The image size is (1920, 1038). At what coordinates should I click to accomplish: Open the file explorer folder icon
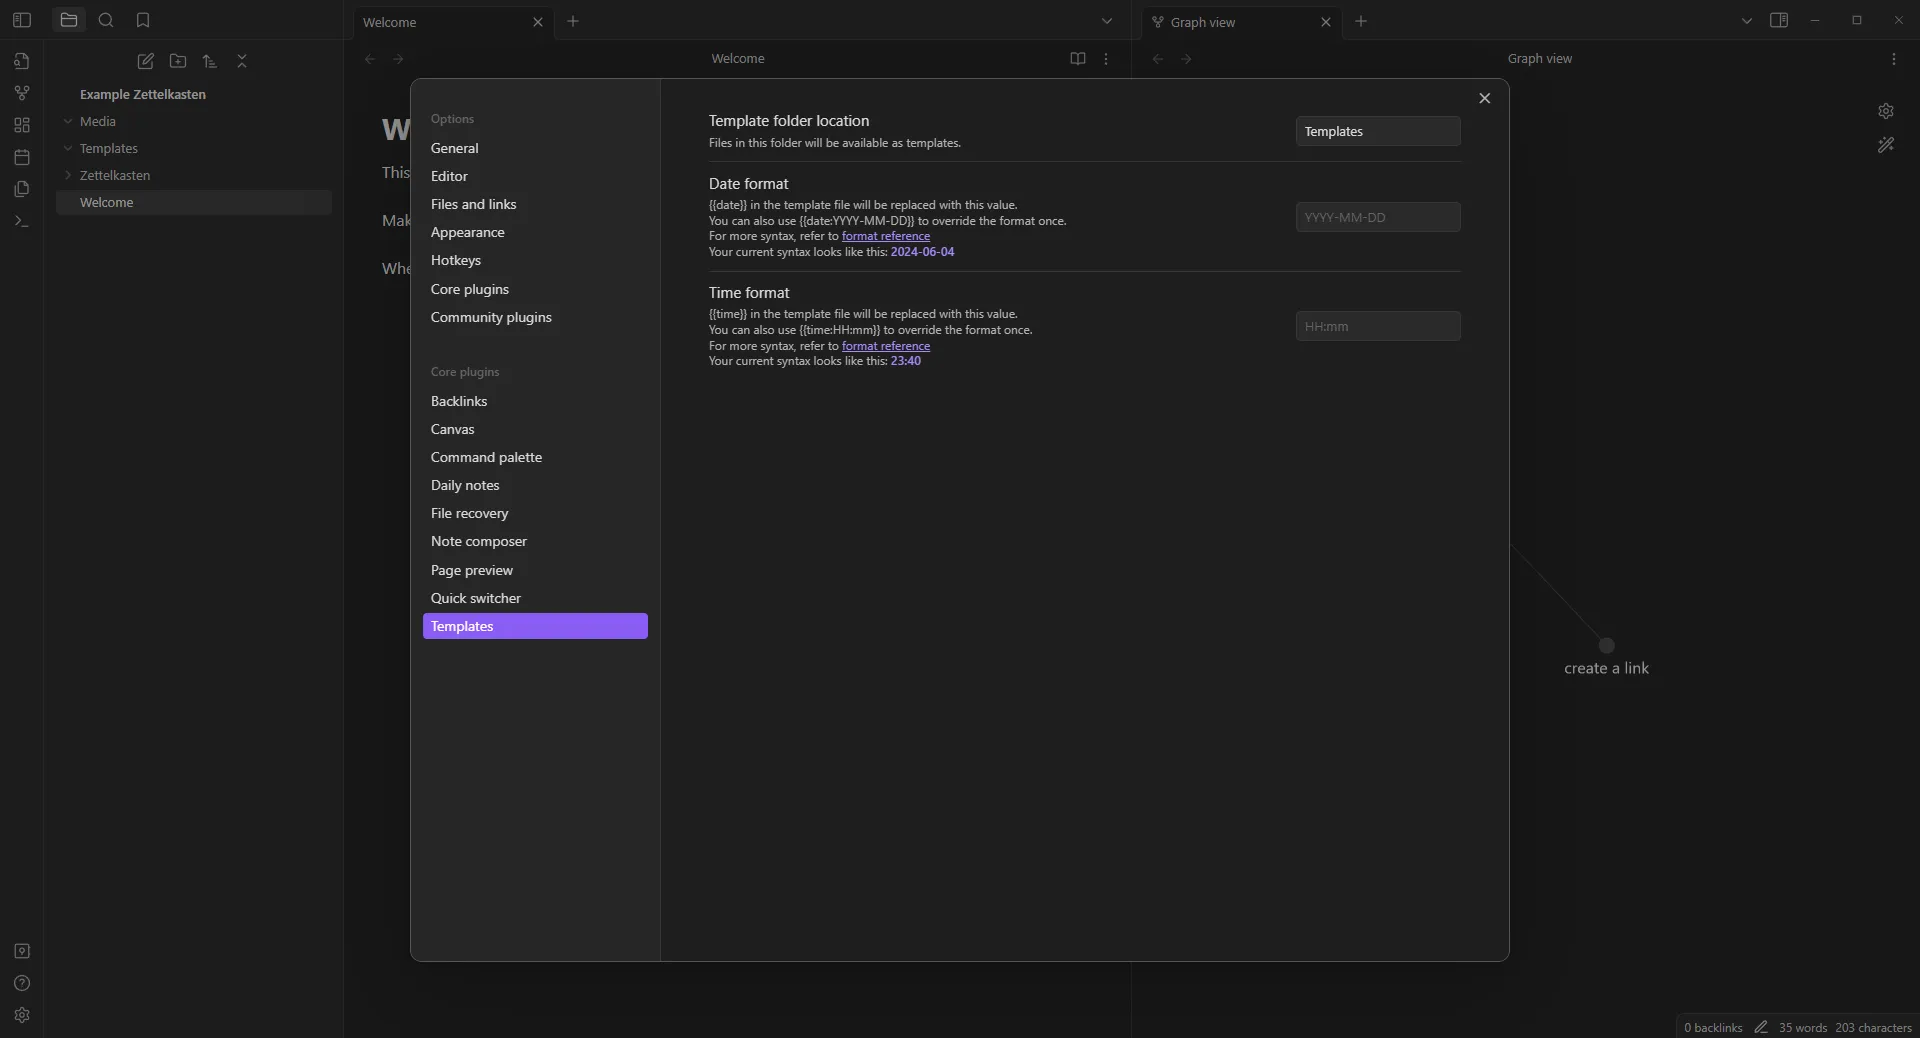[x=69, y=20]
